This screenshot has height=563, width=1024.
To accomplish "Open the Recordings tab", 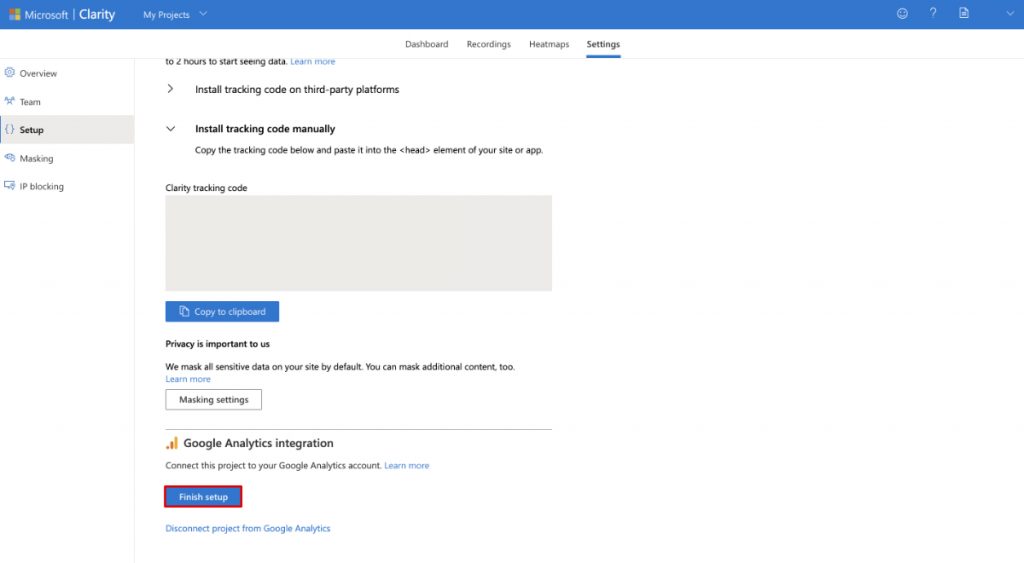I will point(488,44).
